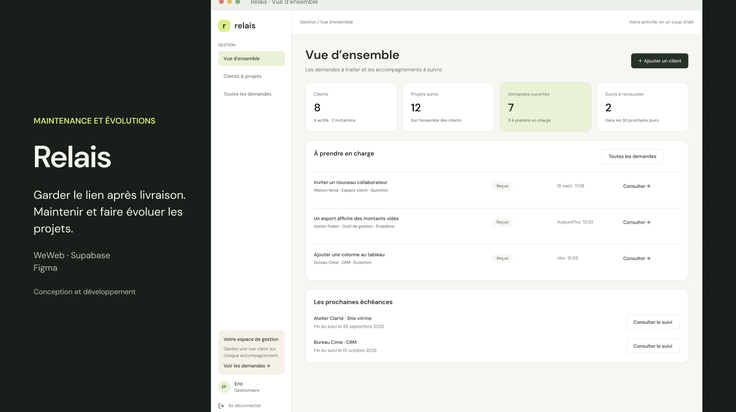Select the Demandes ouvertes stat card

click(545, 107)
